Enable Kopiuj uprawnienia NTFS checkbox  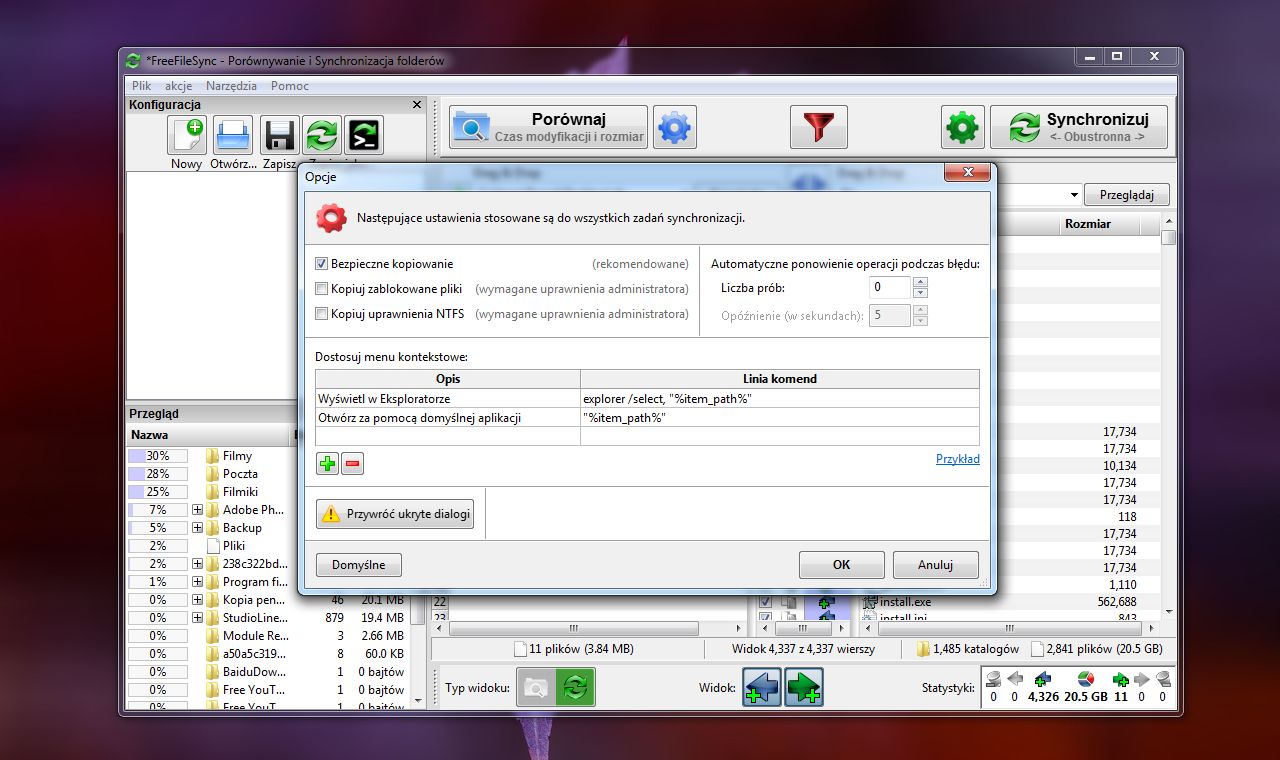322,314
